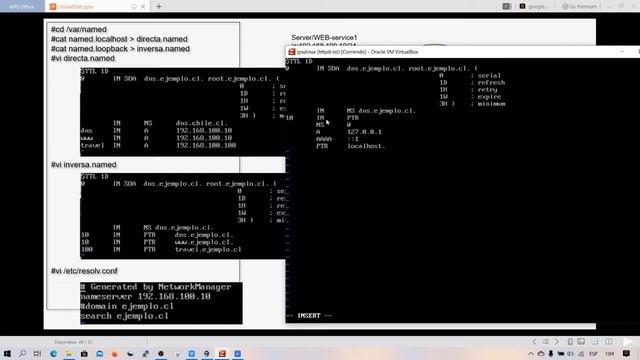Minimize the VirtualBox VM window
640x360 pixels.
(x=622, y=52)
